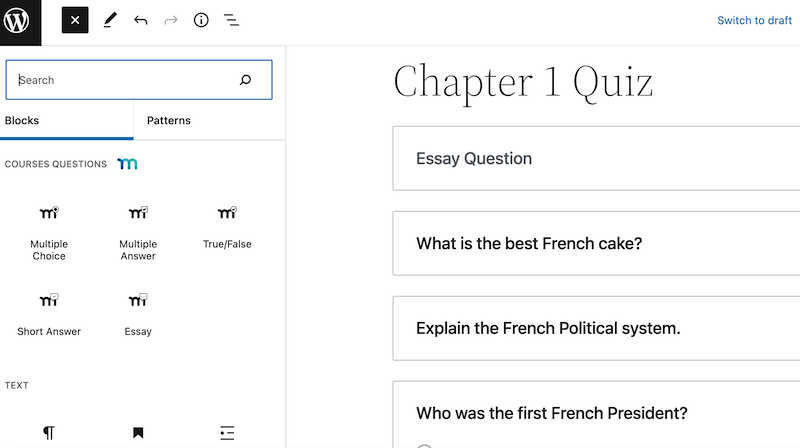Insert the Paragraph block
The width and height of the screenshot is (800, 448).
[48, 433]
